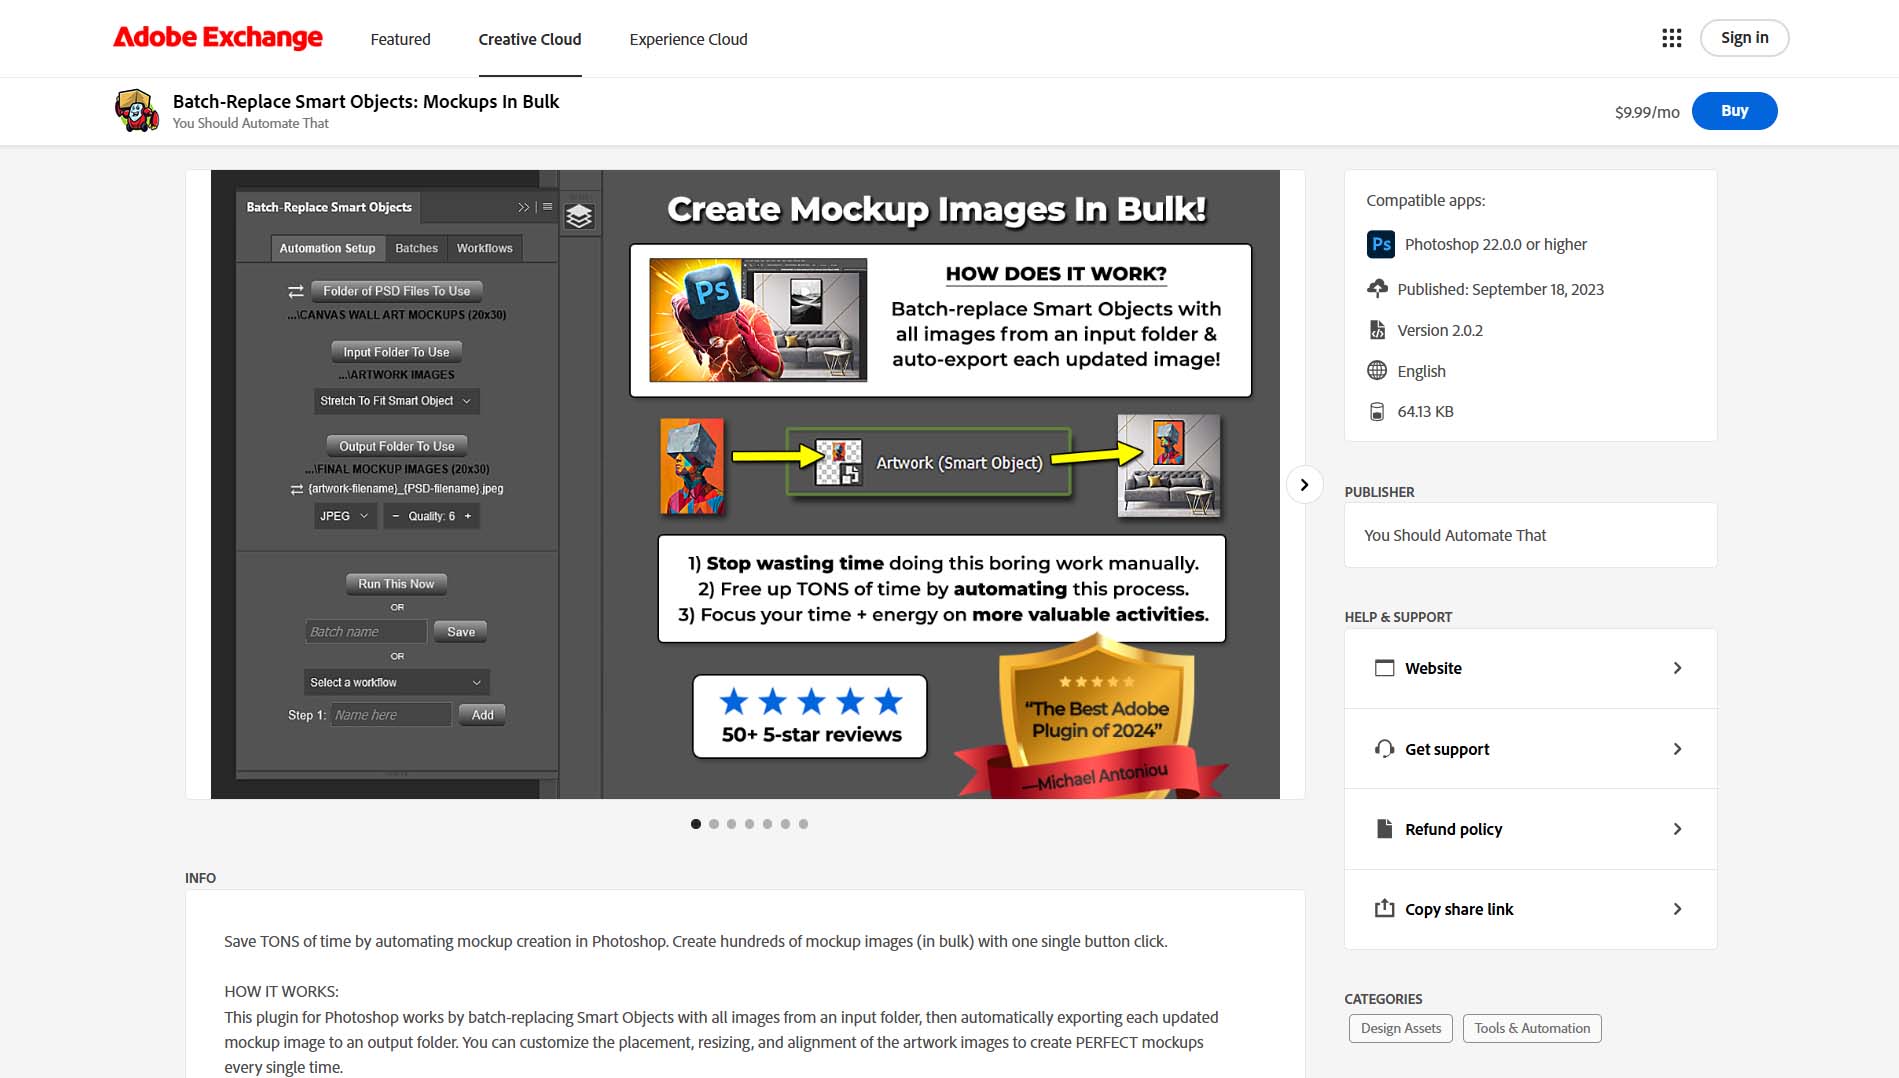The height and width of the screenshot is (1078, 1899).
Task: Click the file icon beside Version 2.0.2
Action: coord(1377,329)
